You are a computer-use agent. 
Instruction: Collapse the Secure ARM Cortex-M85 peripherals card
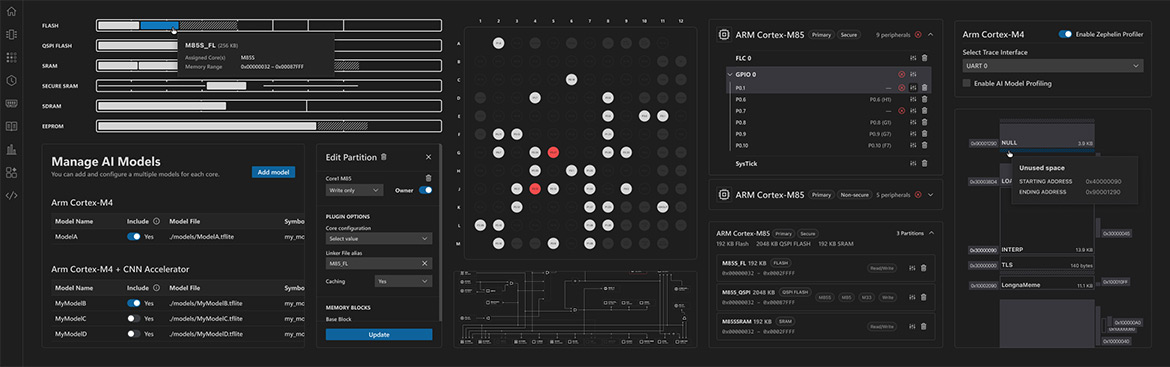click(x=930, y=34)
